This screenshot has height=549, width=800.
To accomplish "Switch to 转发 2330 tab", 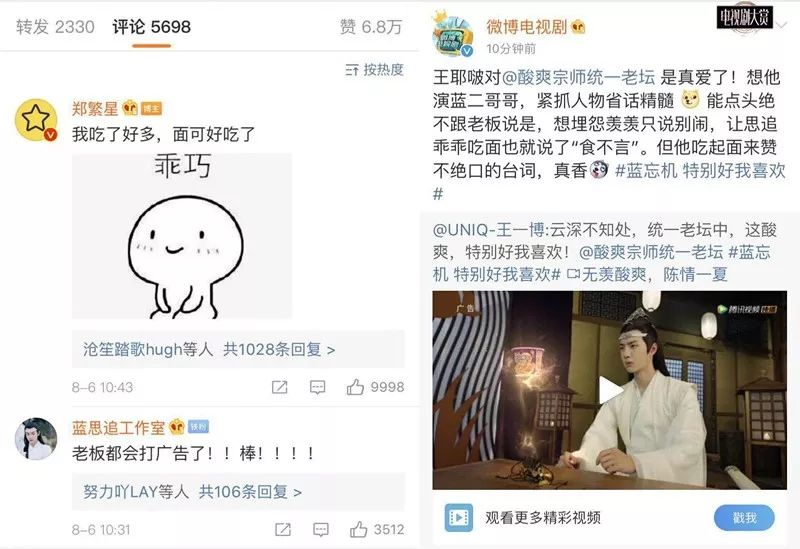I will click(x=55, y=27).
